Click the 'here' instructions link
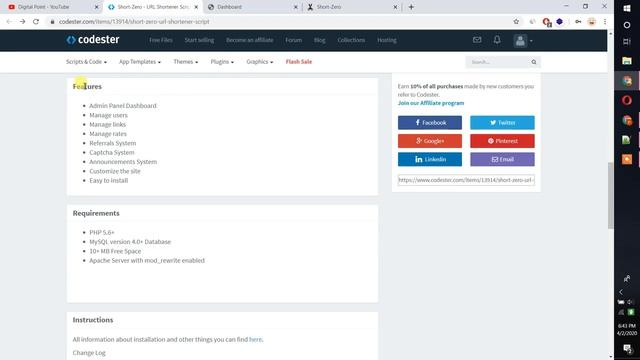The width and height of the screenshot is (640, 360). coord(256,339)
